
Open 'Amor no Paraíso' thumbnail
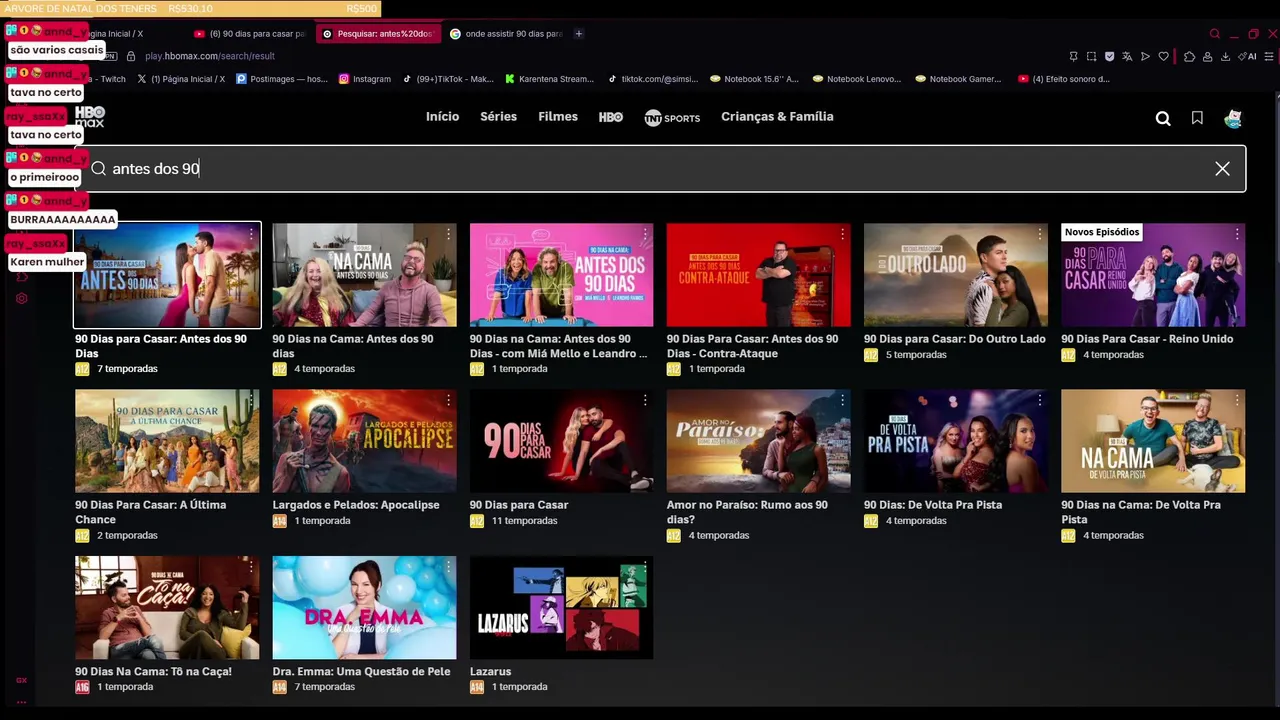coord(758,441)
